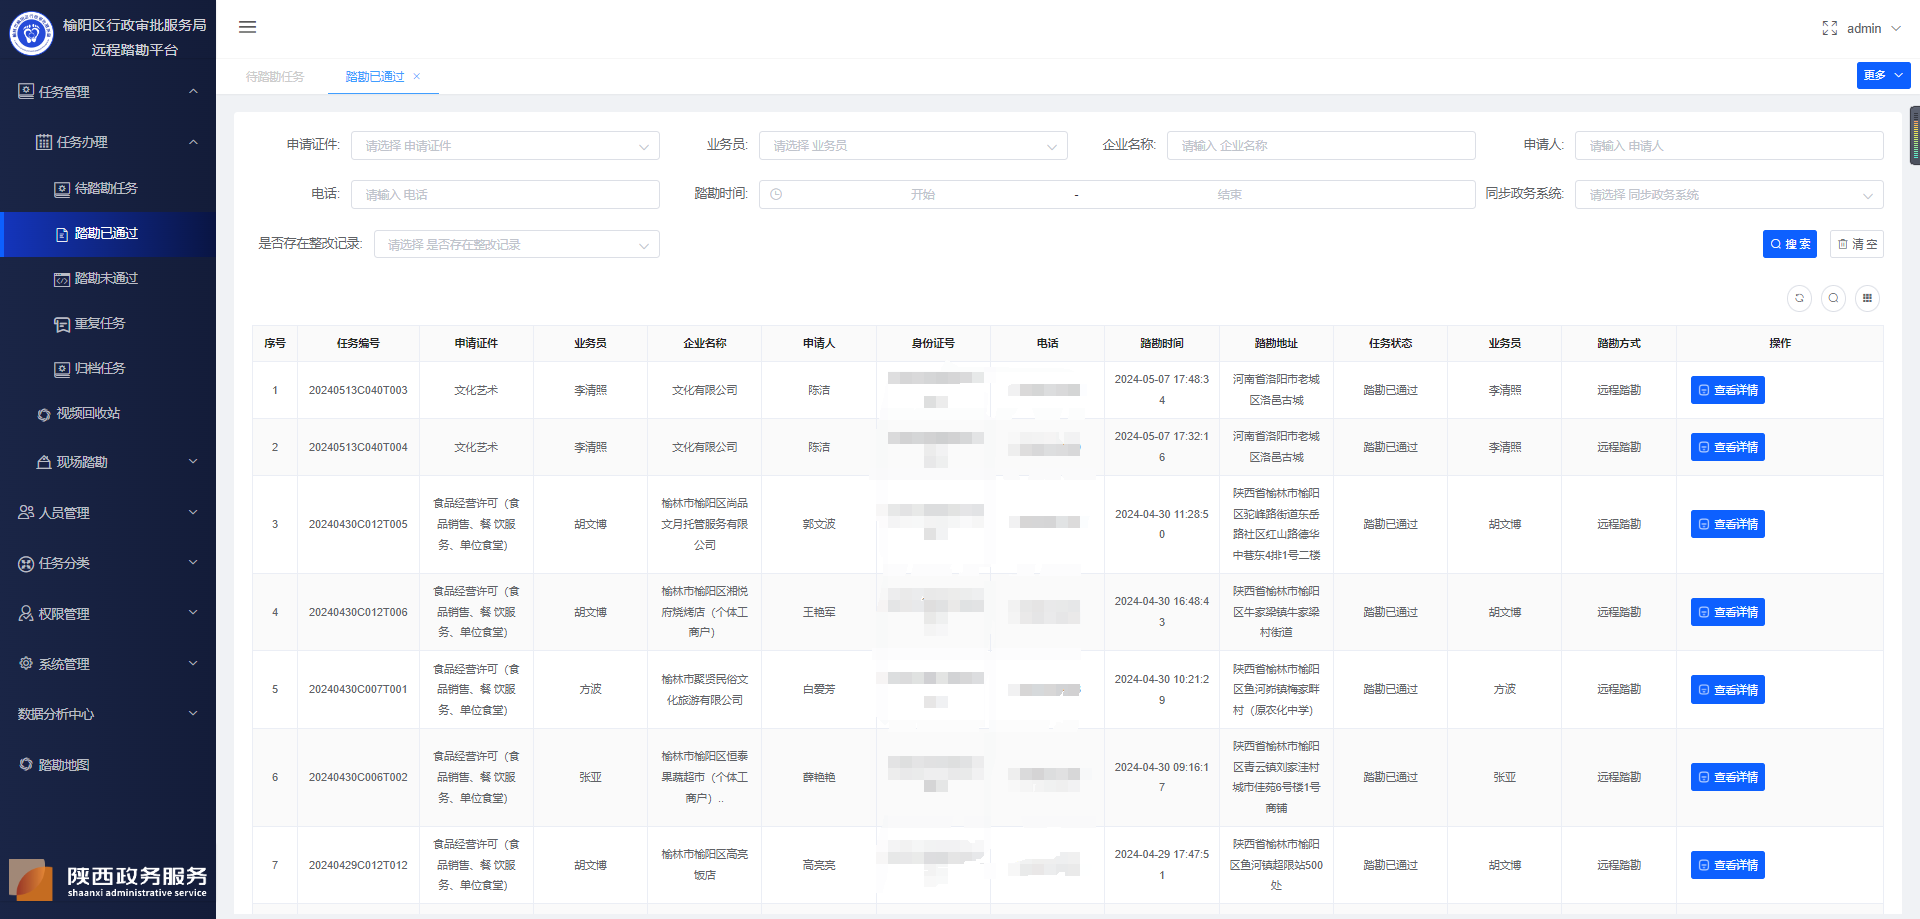The image size is (1920, 919).
Task: View details for task 20240430C012T005
Action: pyautogui.click(x=1728, y=524)
